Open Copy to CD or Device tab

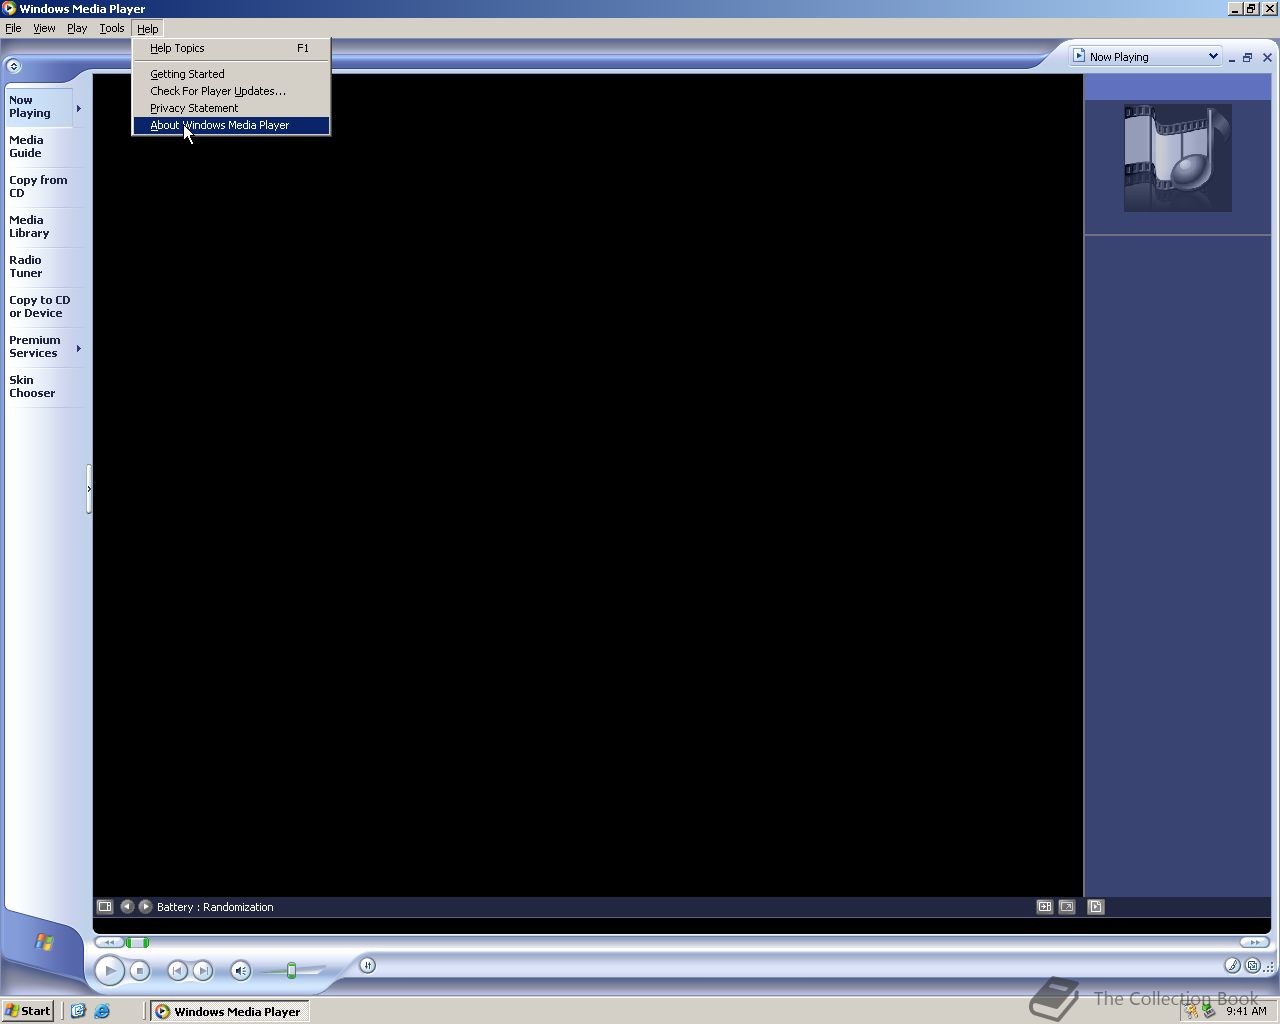44,307
